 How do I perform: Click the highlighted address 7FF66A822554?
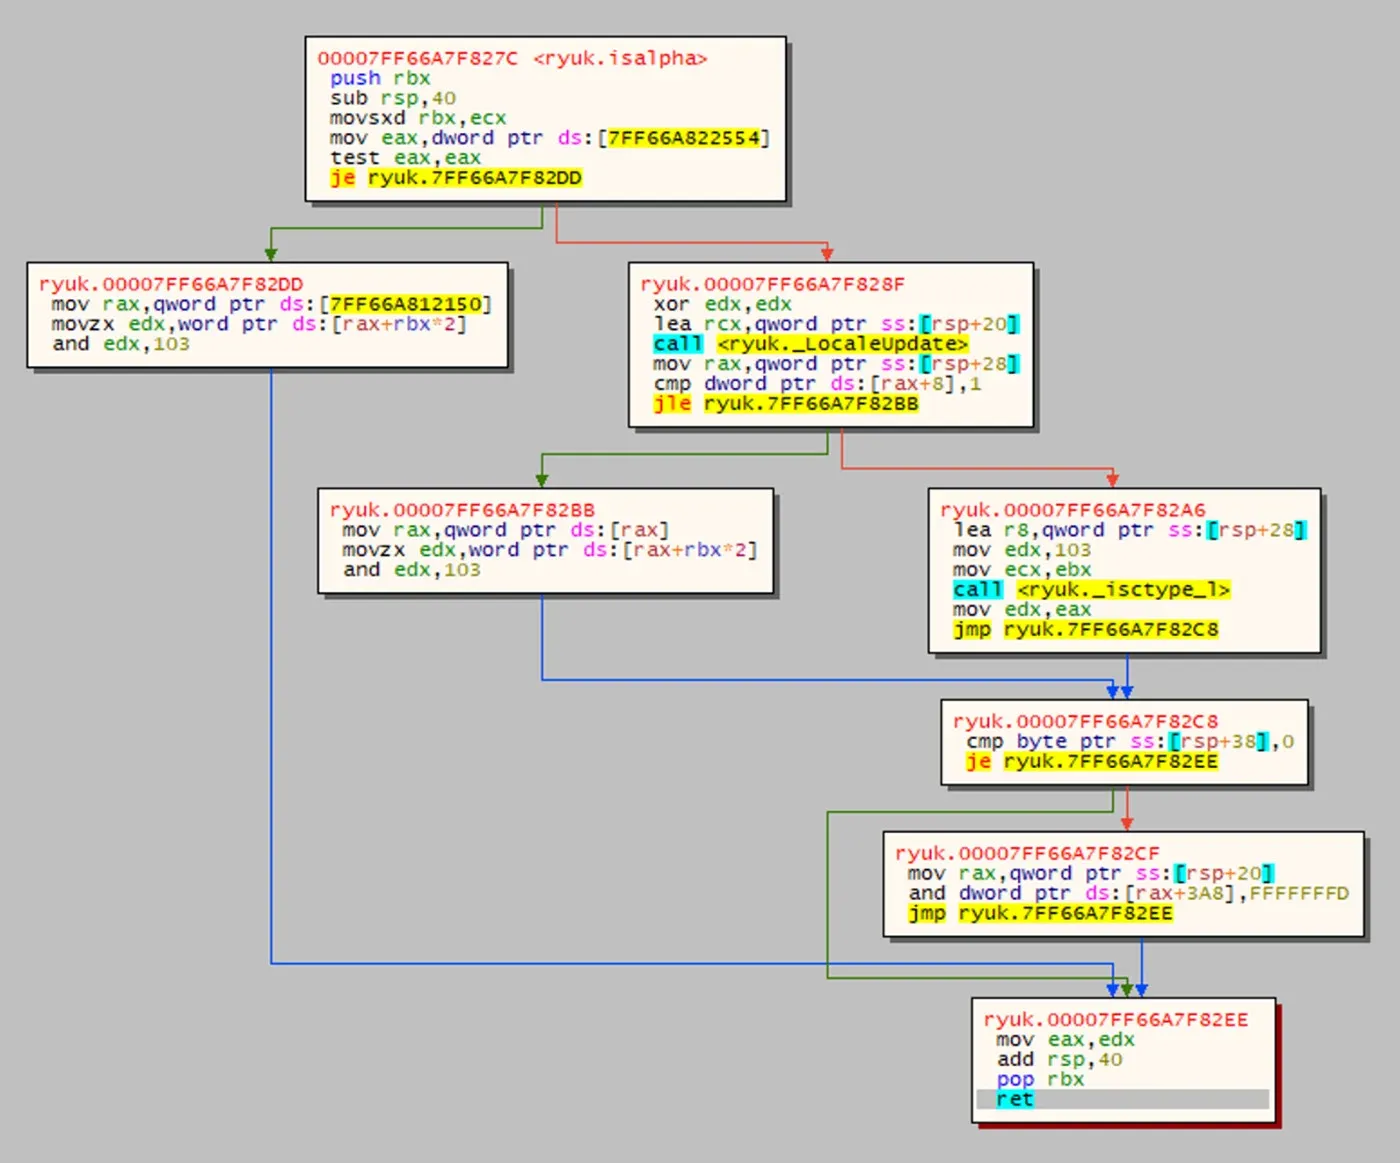pos(684,138)
